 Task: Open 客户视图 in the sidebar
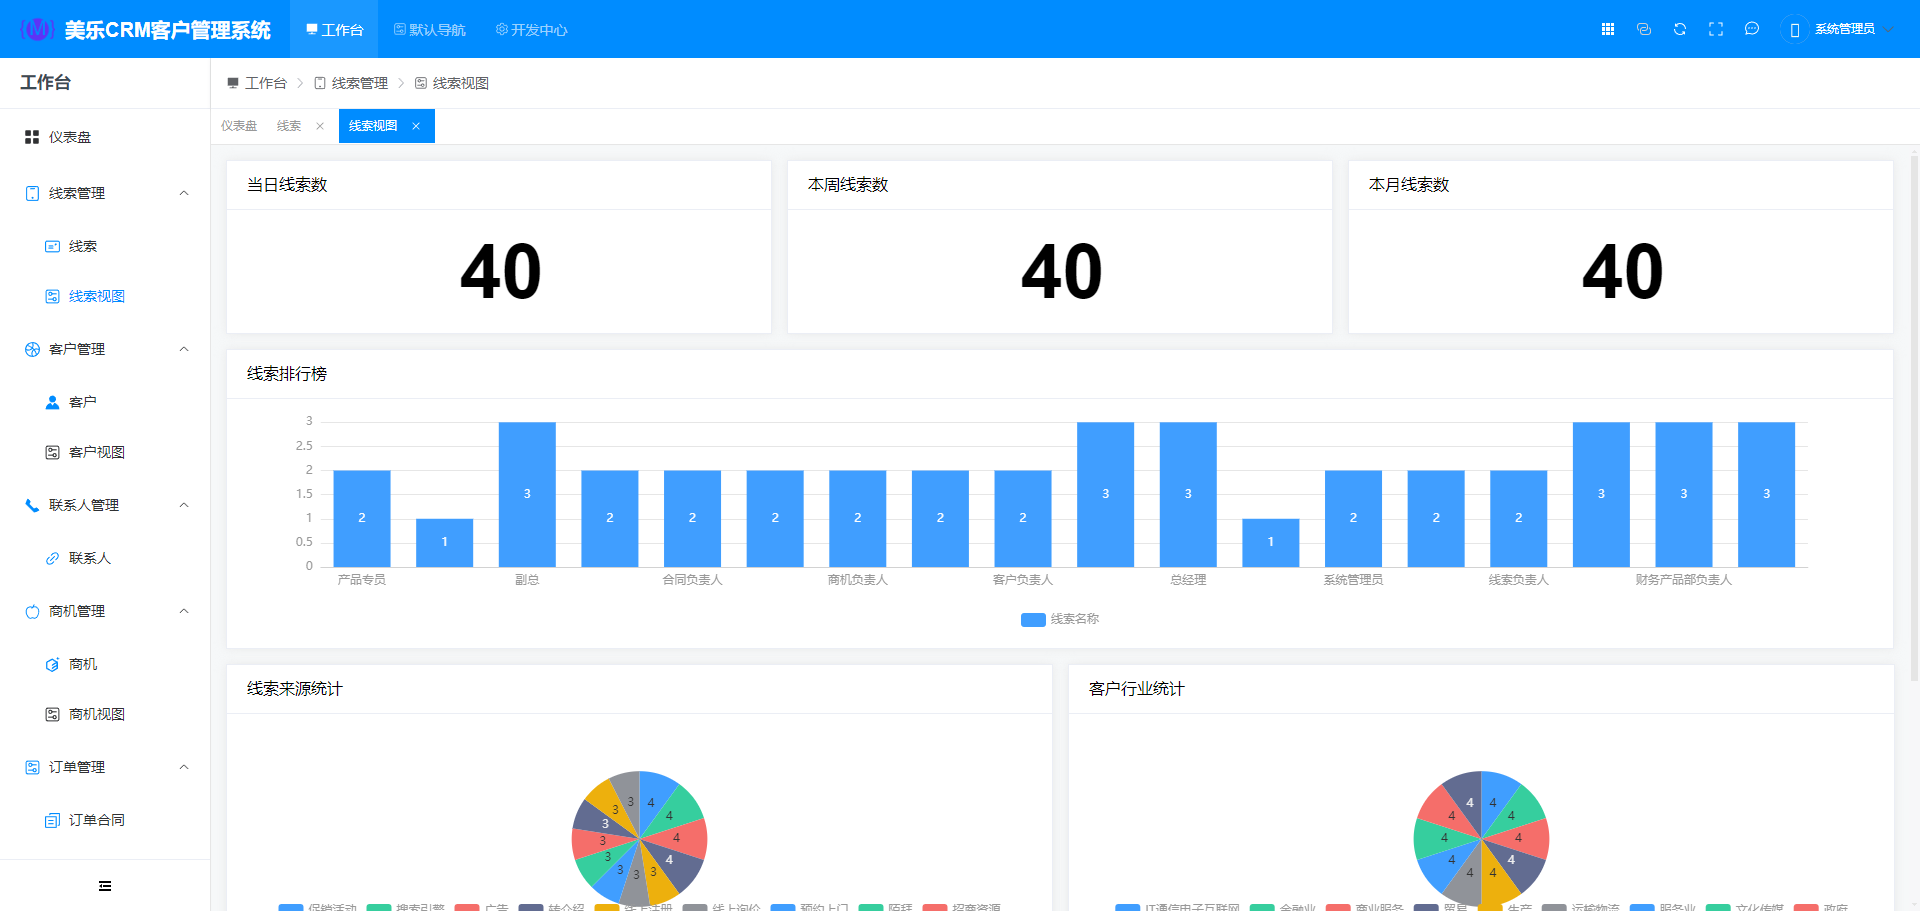point(96,452)
